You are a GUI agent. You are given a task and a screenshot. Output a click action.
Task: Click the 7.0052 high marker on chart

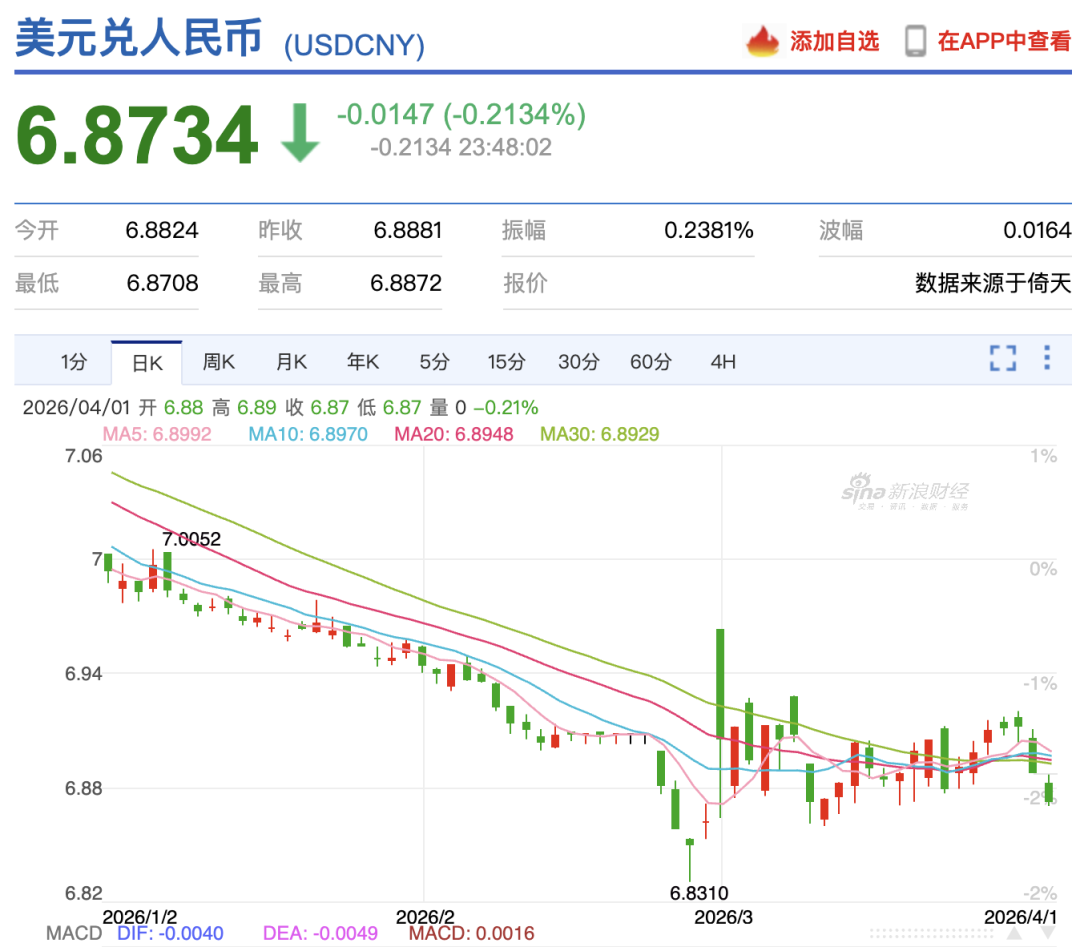(191, 539)
